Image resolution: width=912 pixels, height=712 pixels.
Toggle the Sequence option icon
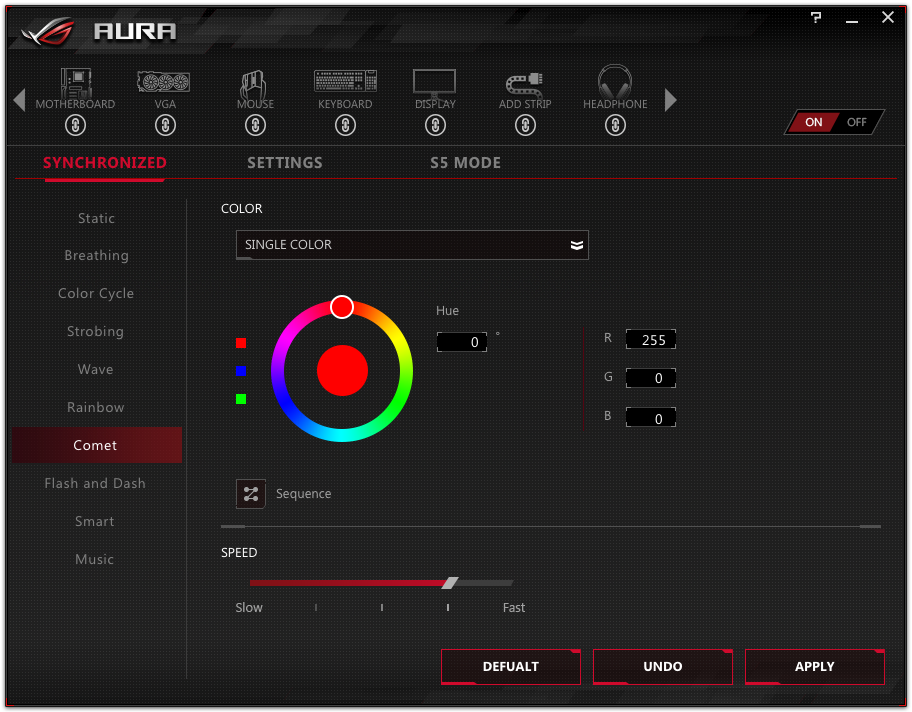click(251, 494)
